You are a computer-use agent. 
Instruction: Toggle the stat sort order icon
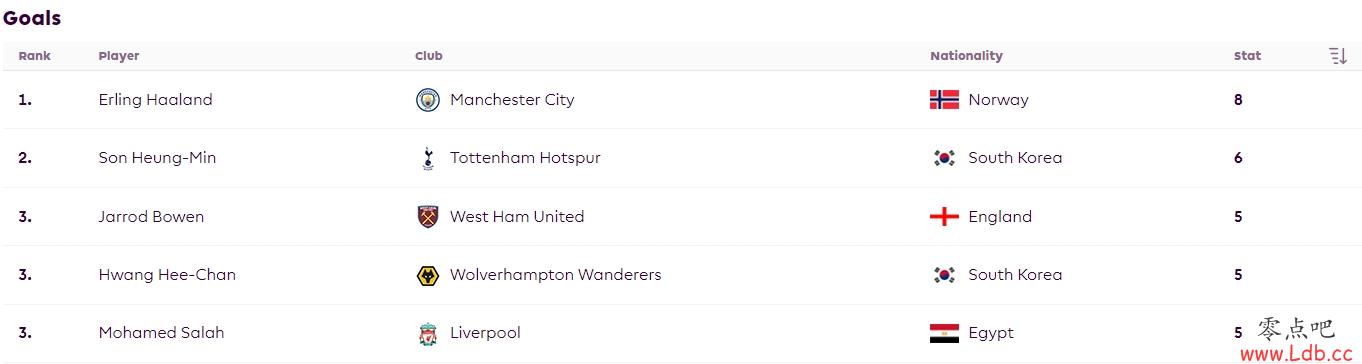pyautogui.click(x=1338, y=56)
